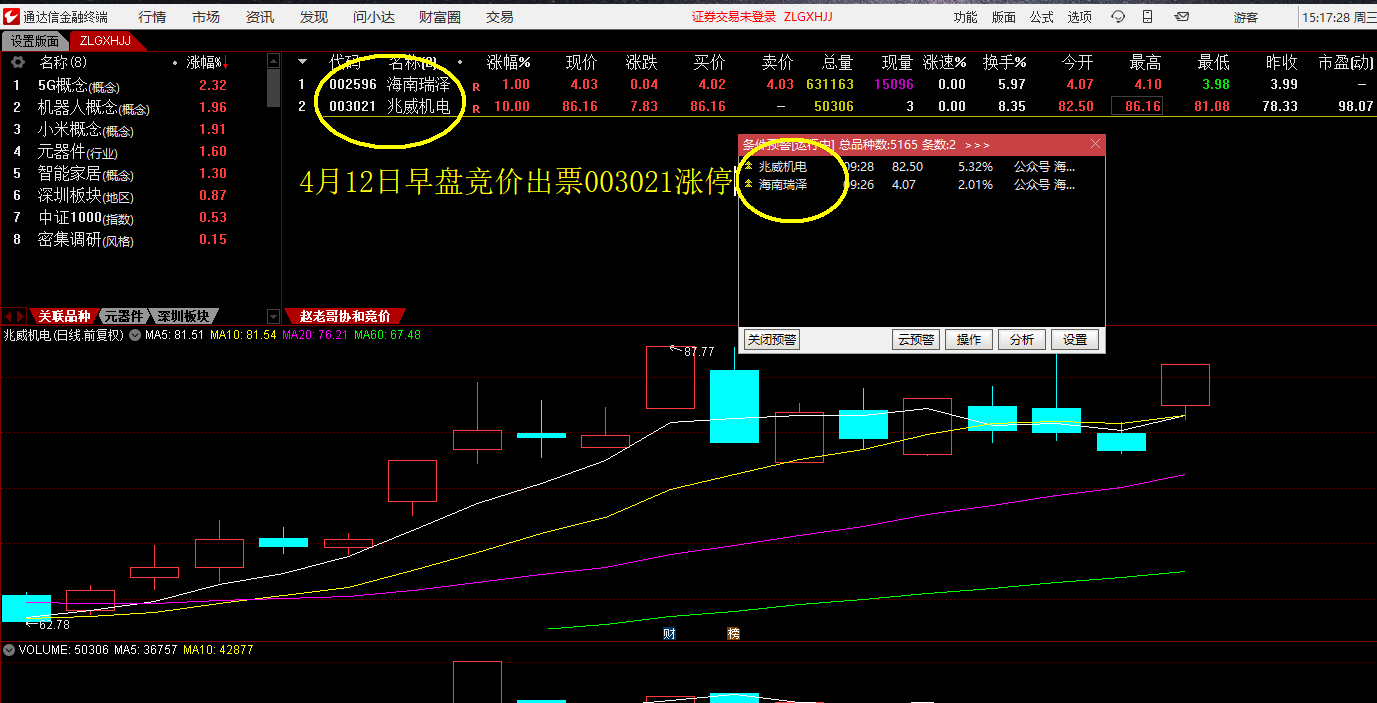Open the 版面 menu

1004,17
